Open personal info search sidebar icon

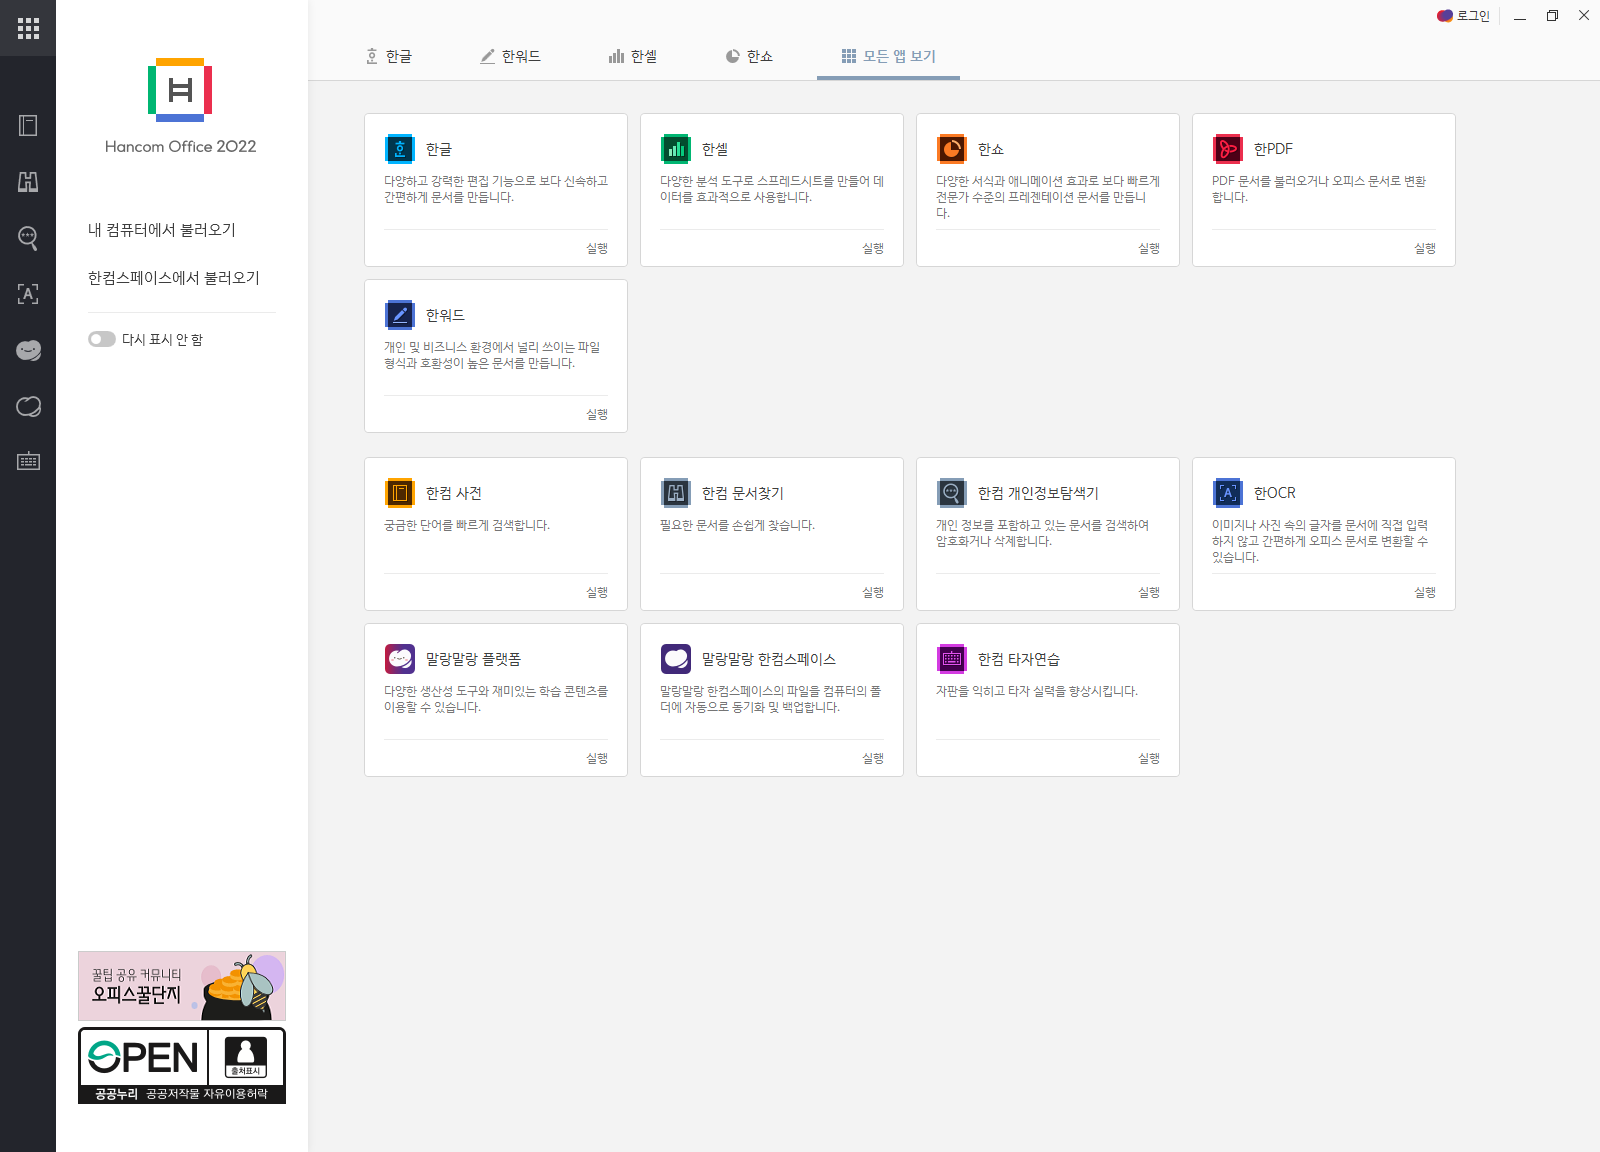pos(28,238)
